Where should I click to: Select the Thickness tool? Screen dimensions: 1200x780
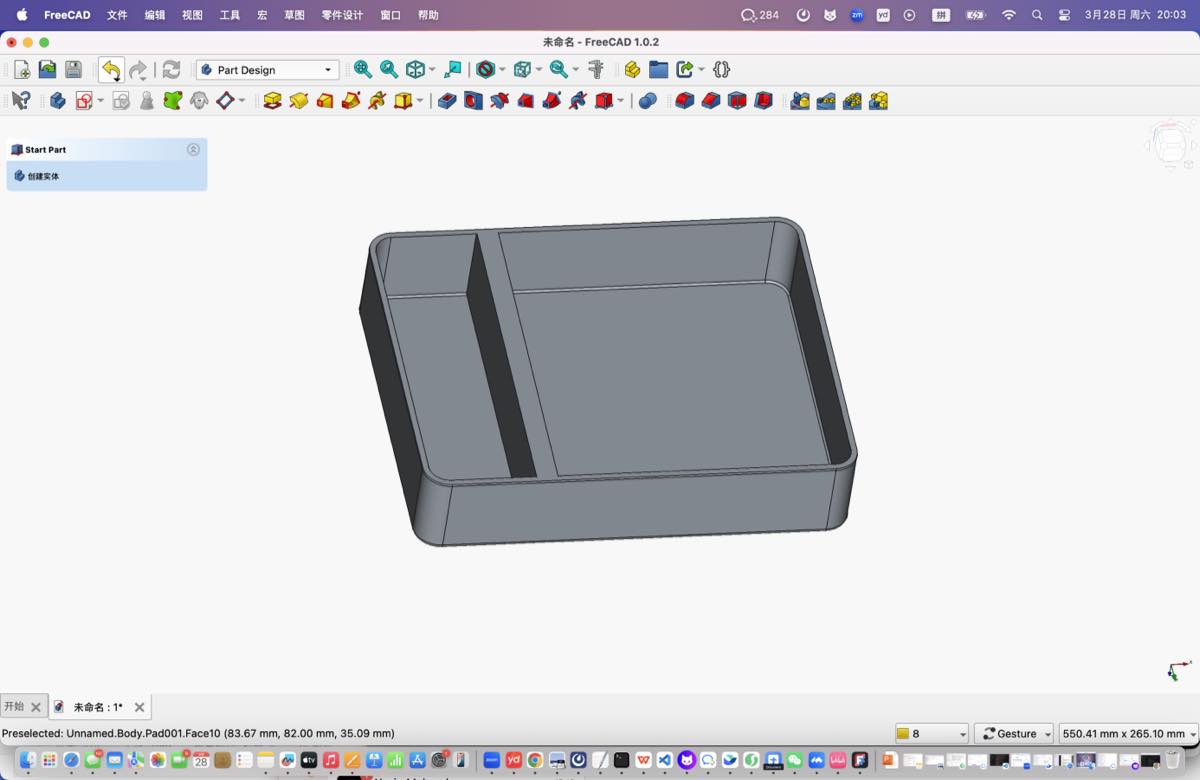point(763,101)
